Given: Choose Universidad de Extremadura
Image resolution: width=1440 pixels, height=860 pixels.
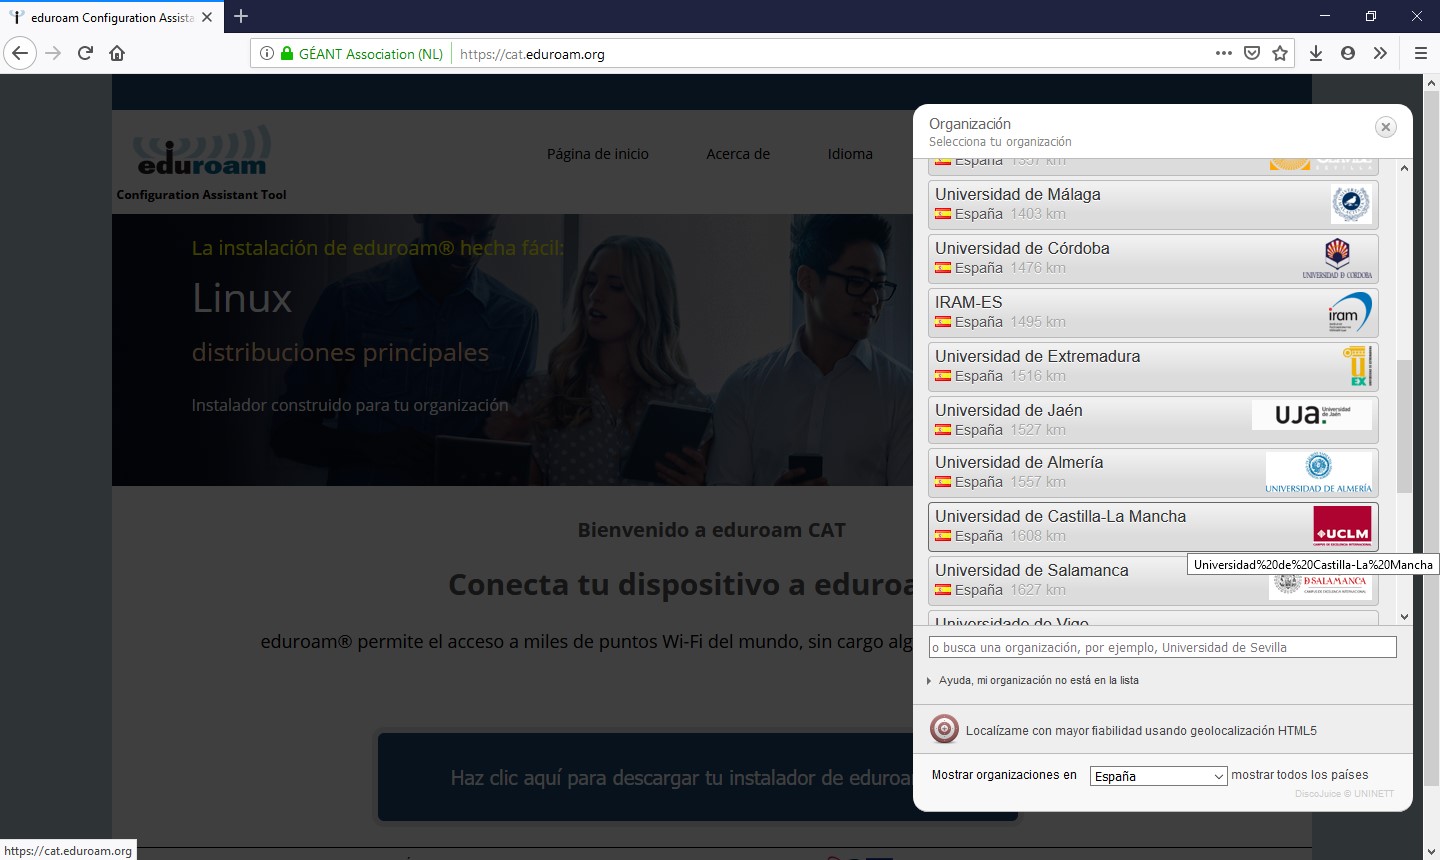Looking at the screenshot, I should pyautogui.click(x=1153, y=366).
